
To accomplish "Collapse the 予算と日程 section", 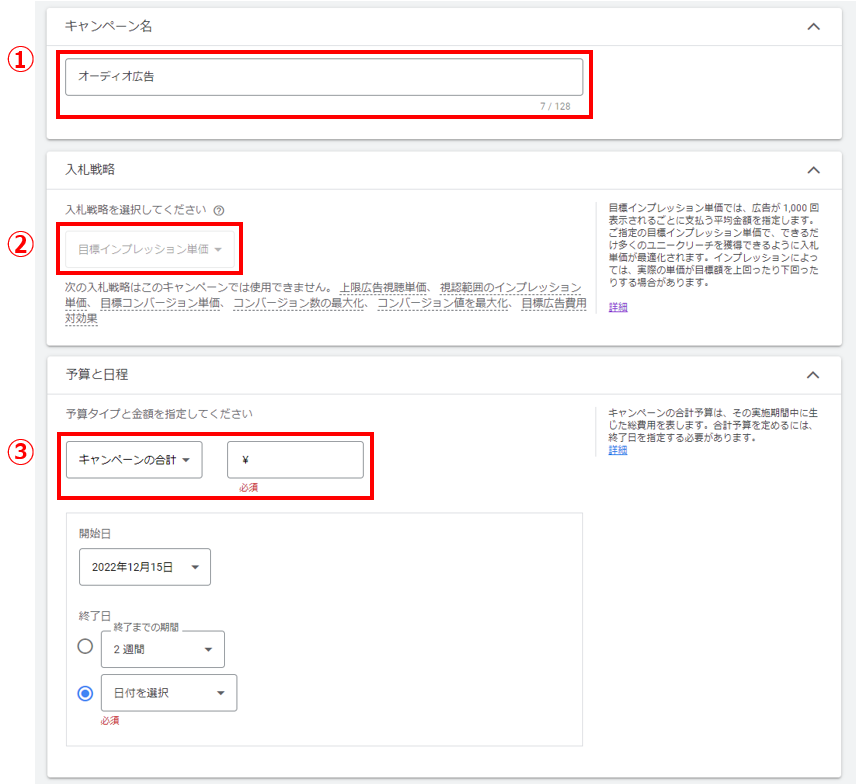I will point(813,375).
